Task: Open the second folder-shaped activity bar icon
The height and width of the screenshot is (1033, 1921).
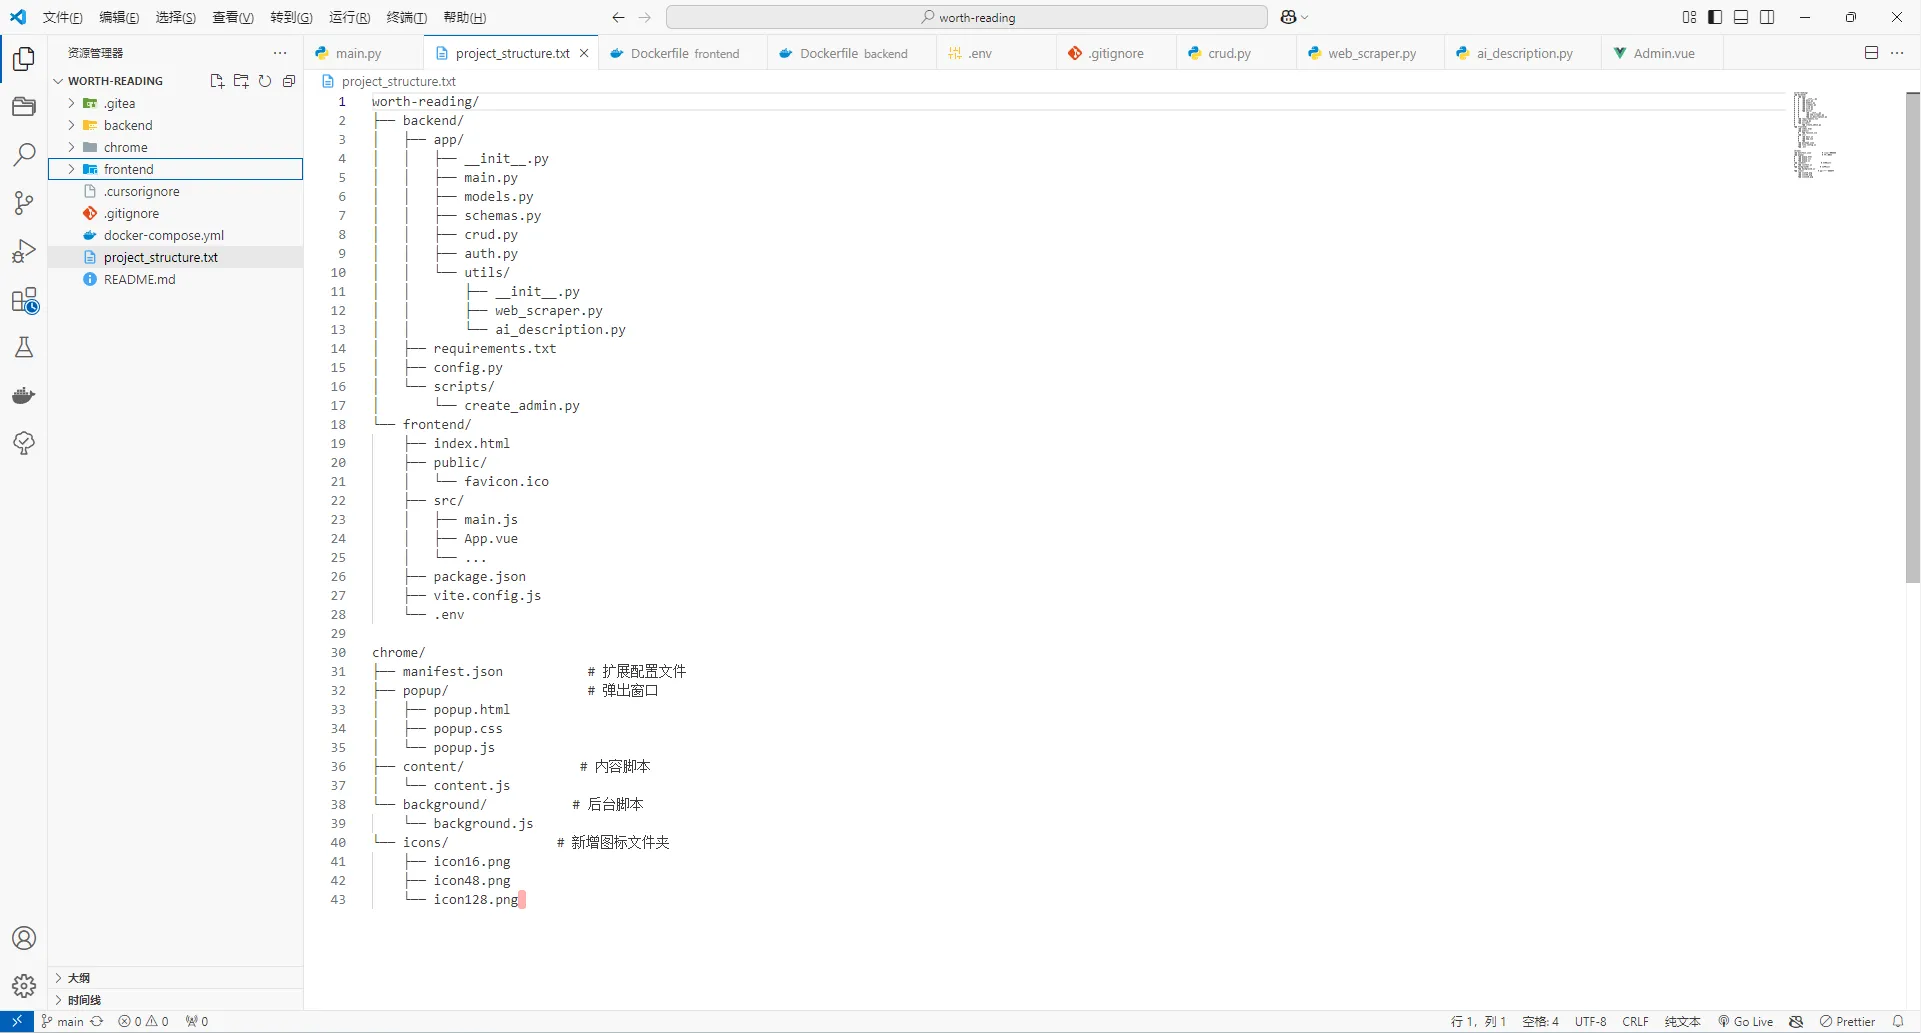Action: (x=24, y=107)
